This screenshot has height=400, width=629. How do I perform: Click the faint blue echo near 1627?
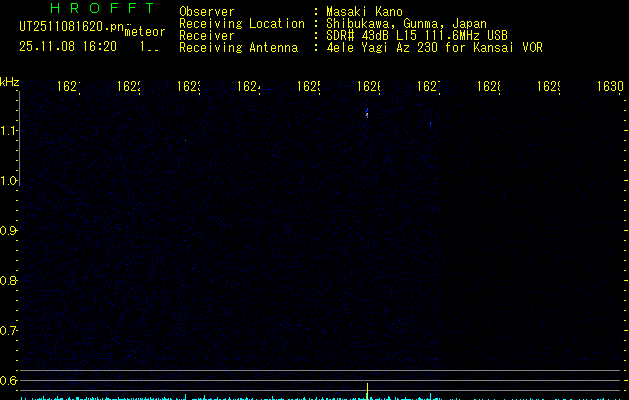click(430, 124)
